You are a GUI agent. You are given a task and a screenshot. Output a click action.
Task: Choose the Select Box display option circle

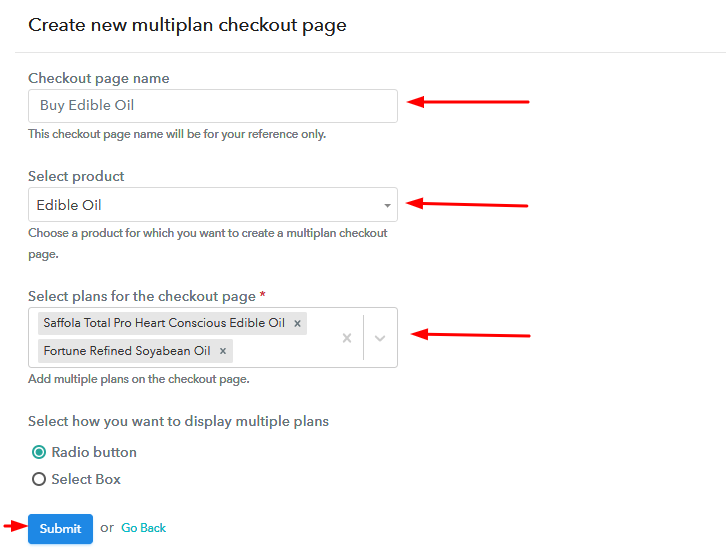(39, 479)
